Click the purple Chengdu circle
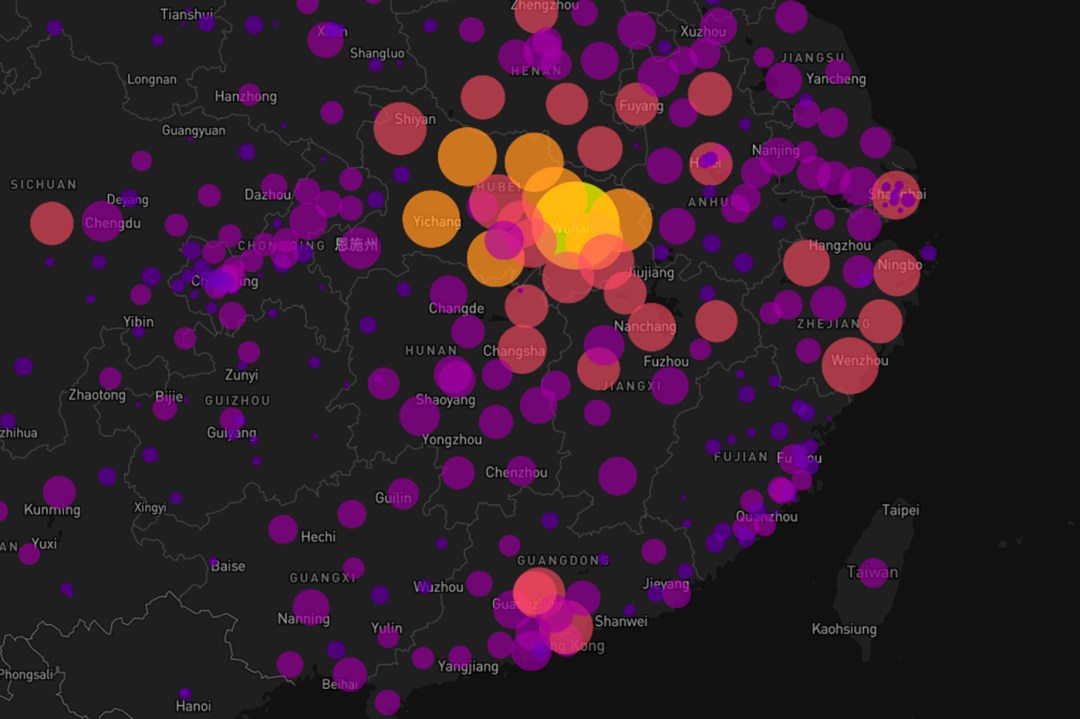Viewport: 1080px width, 719px height. tap(103, 221)
